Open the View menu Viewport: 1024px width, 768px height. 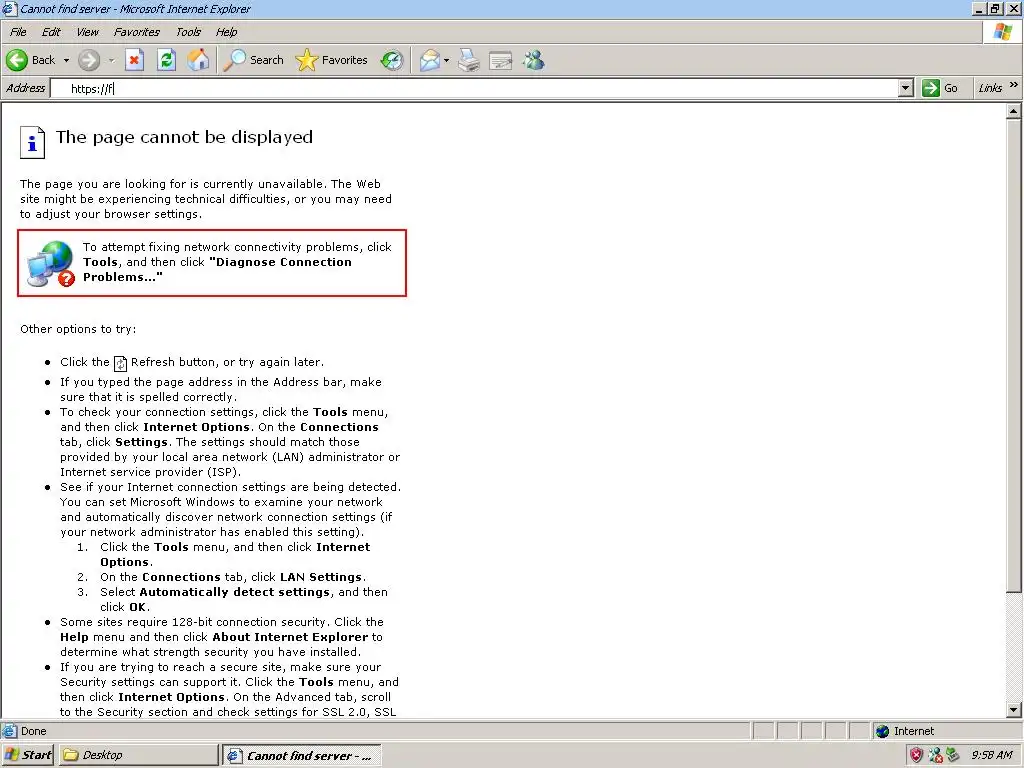tap(87, 32)
